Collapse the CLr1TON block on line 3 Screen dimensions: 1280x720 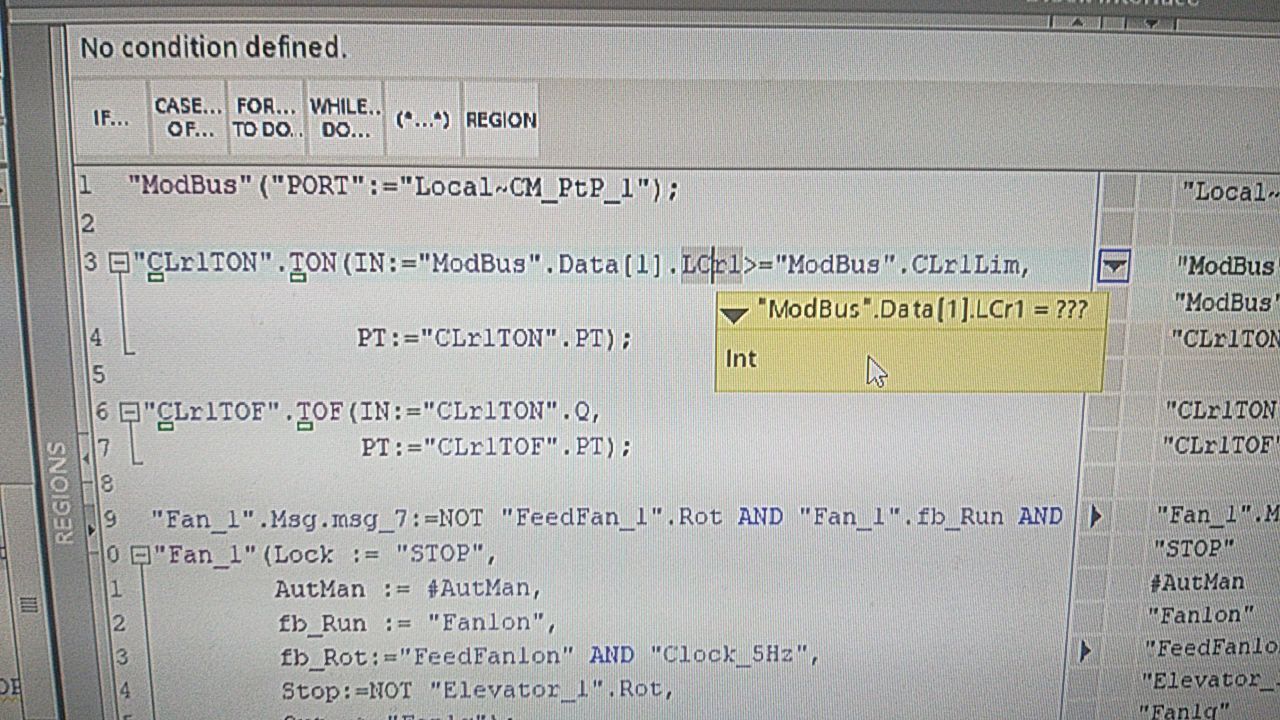tap(119, 264)
